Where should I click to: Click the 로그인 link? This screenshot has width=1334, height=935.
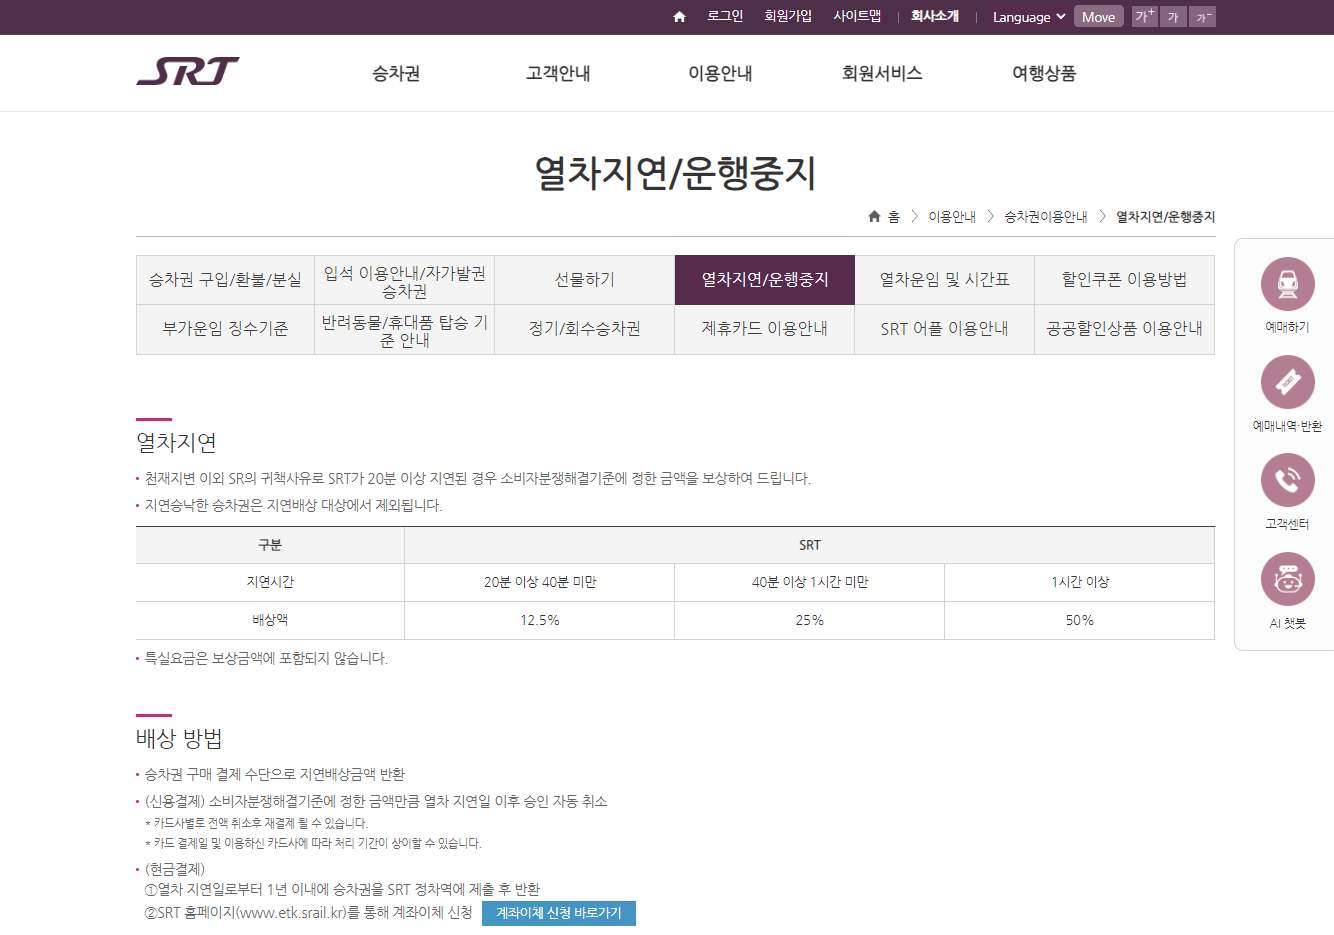pos(725,16)
